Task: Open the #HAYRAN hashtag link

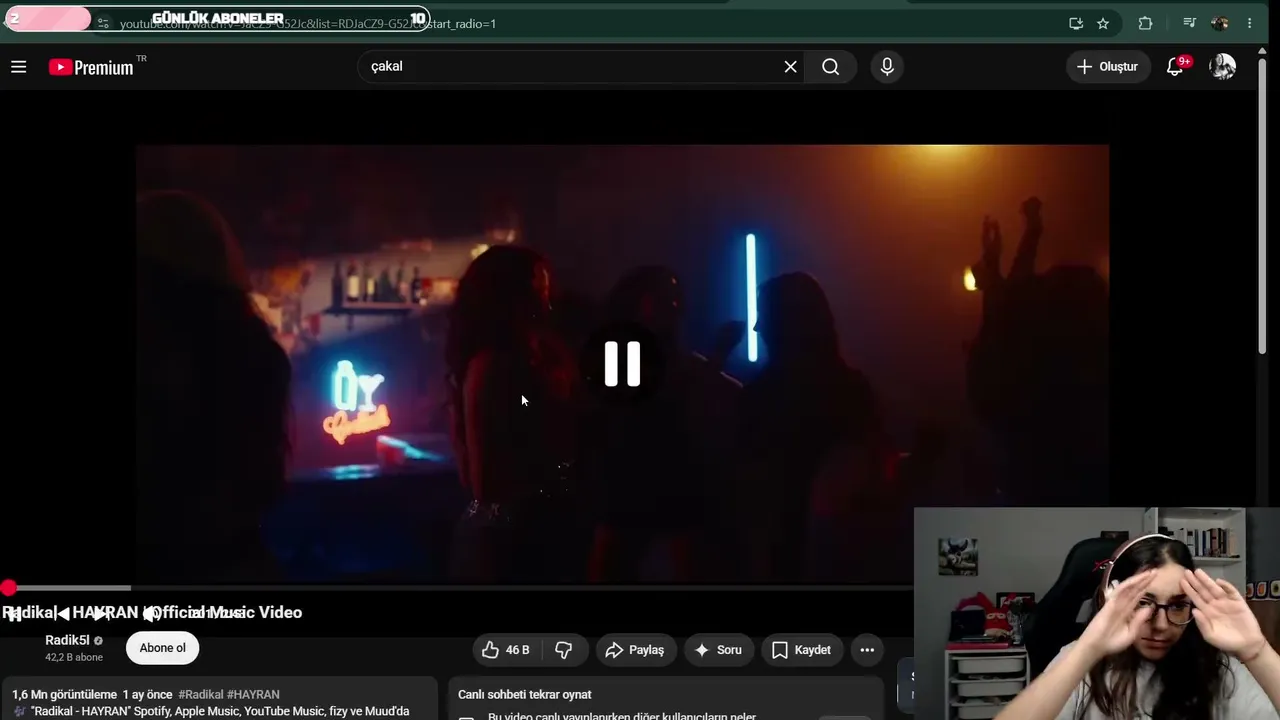Action: click(253, 694)
